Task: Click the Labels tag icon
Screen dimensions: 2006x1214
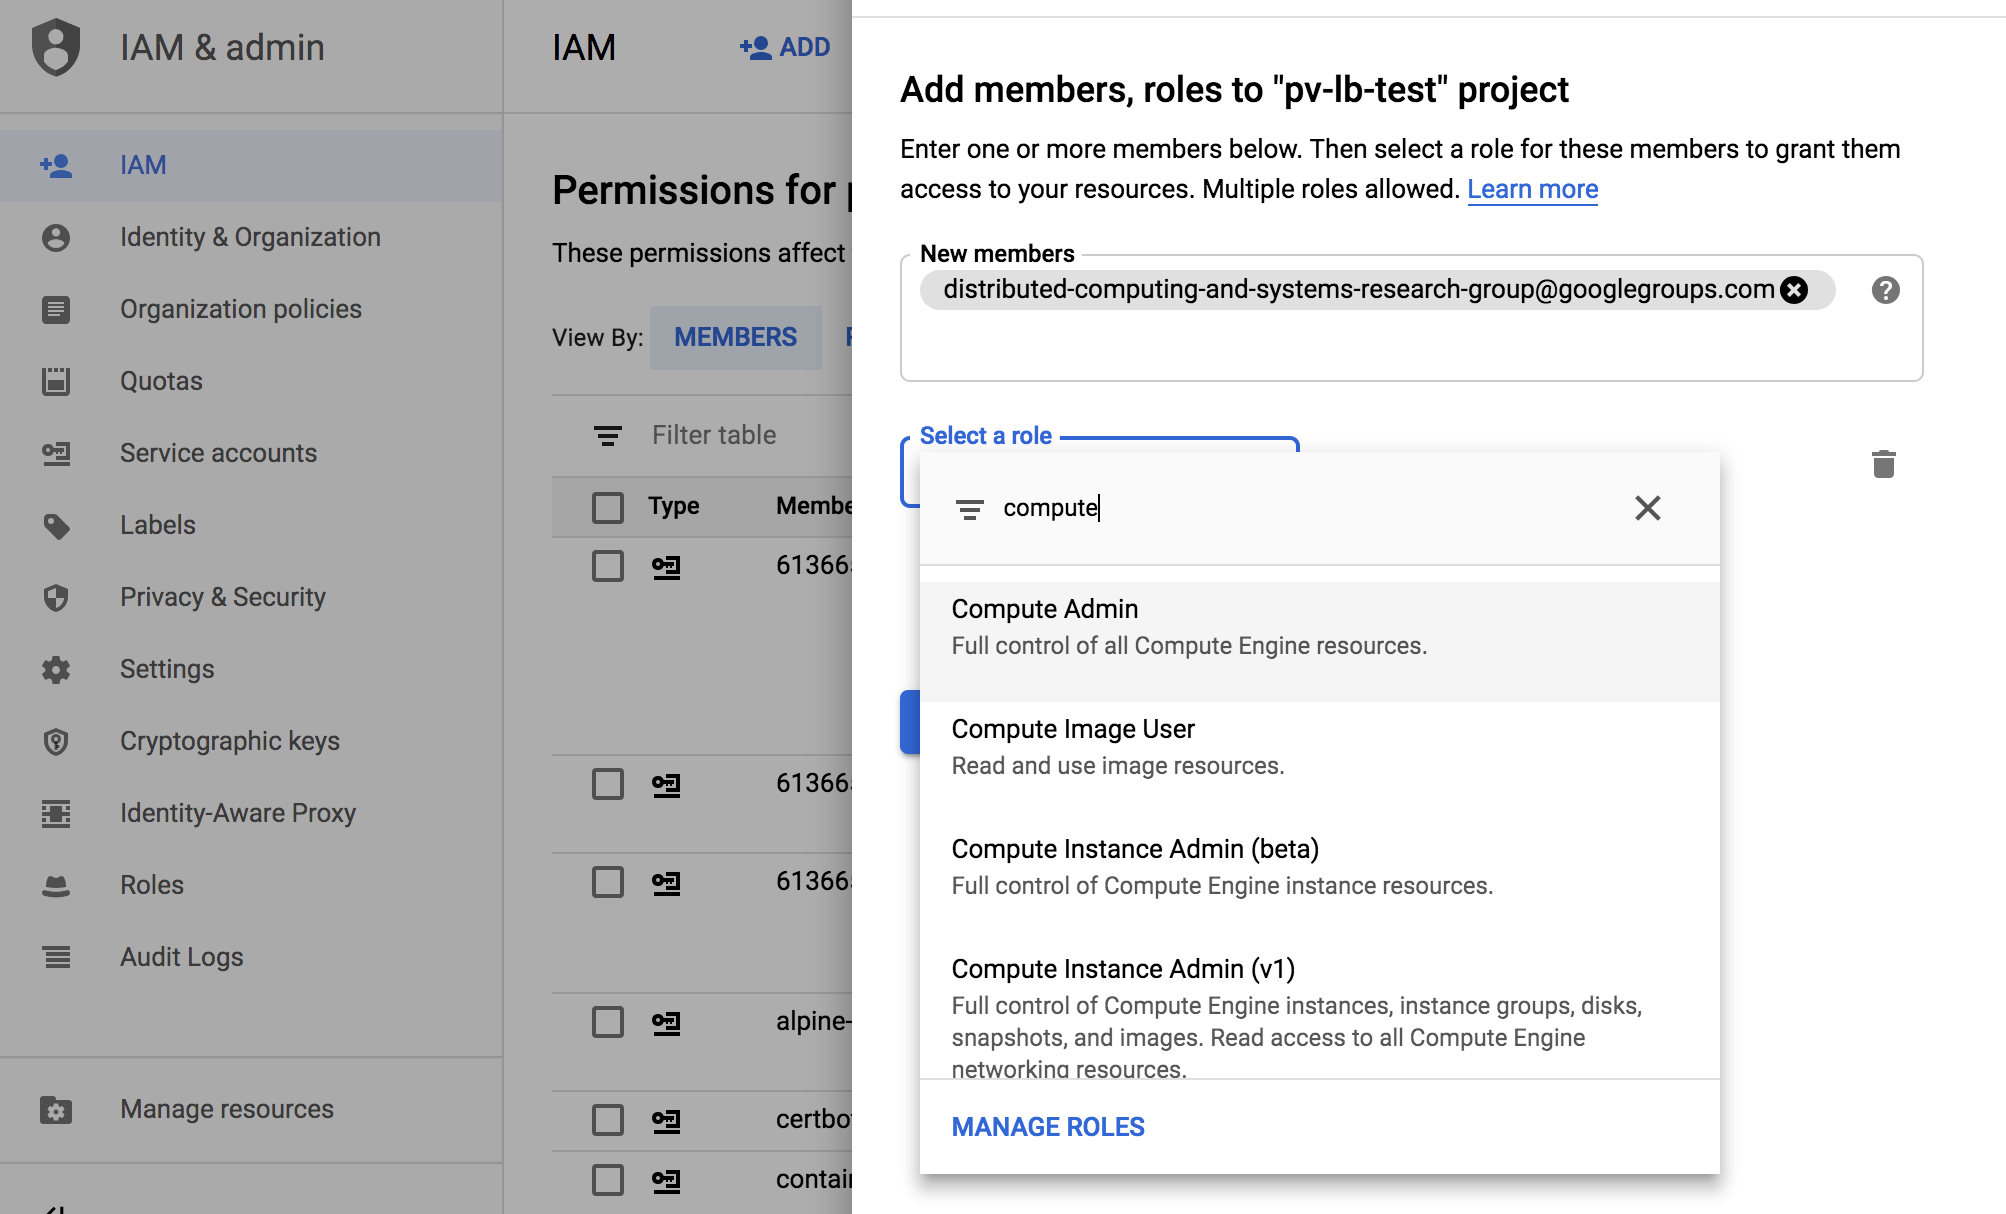Action: (56, 525)
